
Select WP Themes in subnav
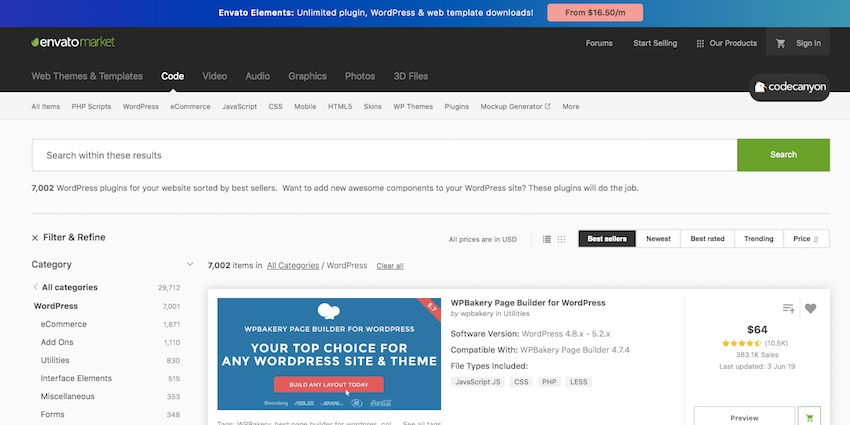click(x=413, y=107)
